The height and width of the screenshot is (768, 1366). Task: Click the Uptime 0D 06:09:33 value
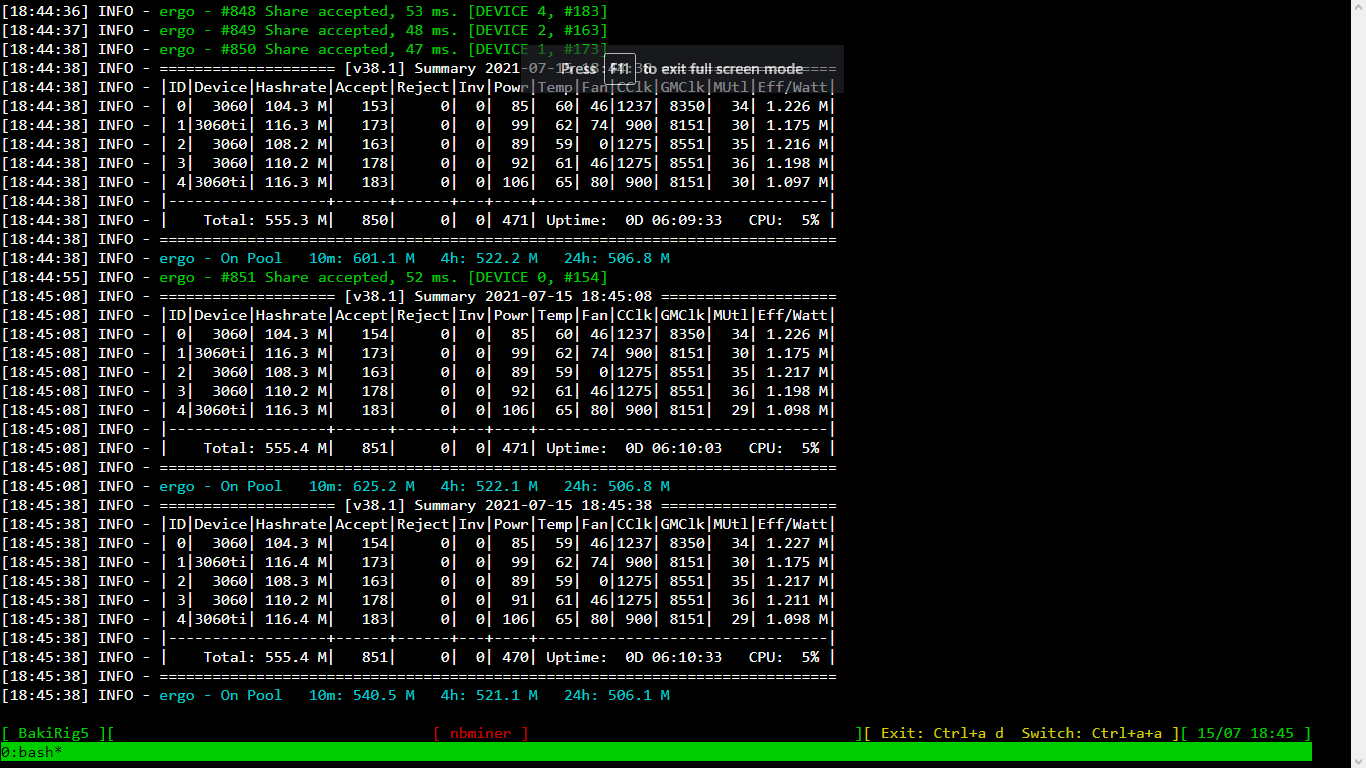[x=673, y=220]
